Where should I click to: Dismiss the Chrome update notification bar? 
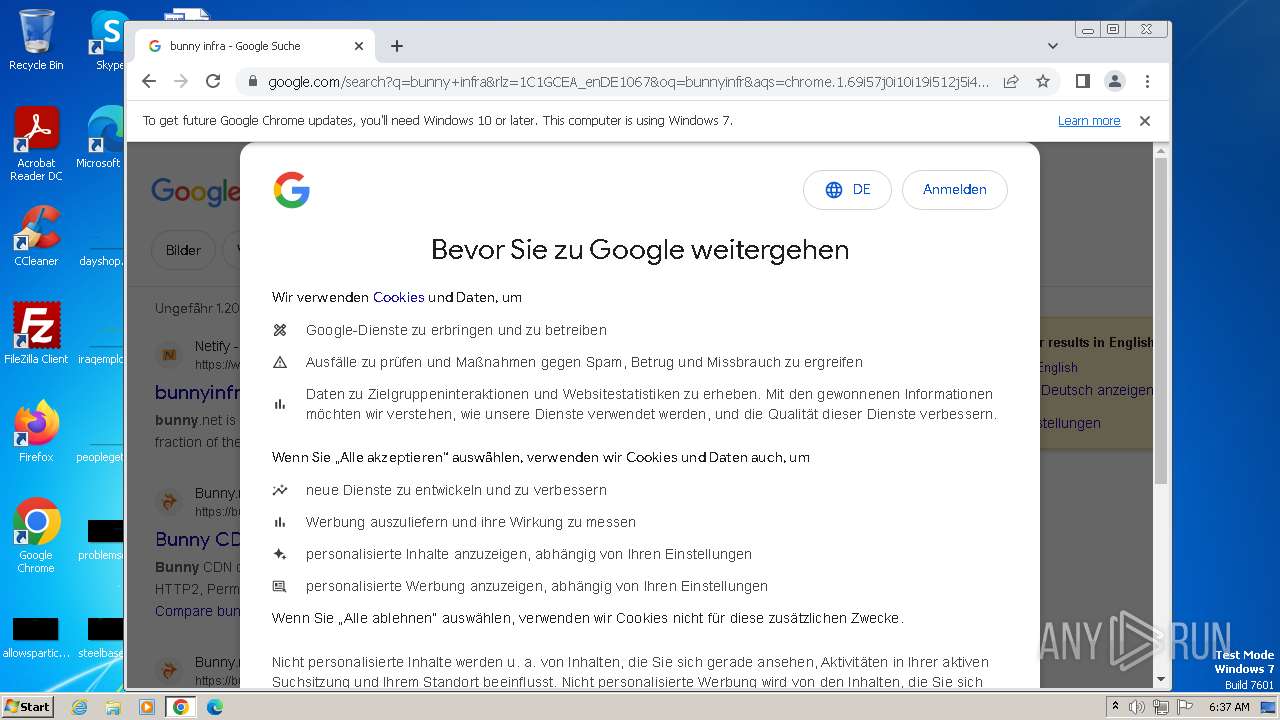point(1145,121)
